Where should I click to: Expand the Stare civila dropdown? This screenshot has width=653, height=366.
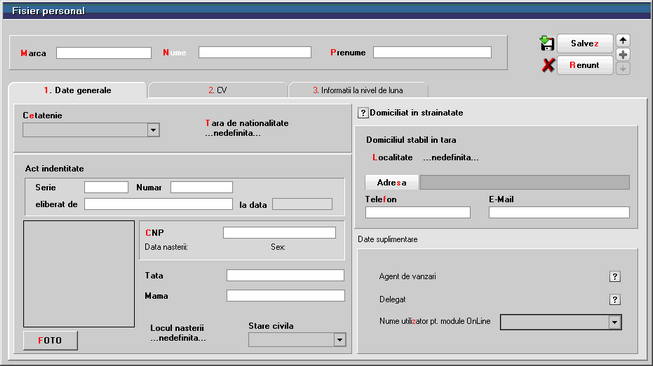pos(339,340)
